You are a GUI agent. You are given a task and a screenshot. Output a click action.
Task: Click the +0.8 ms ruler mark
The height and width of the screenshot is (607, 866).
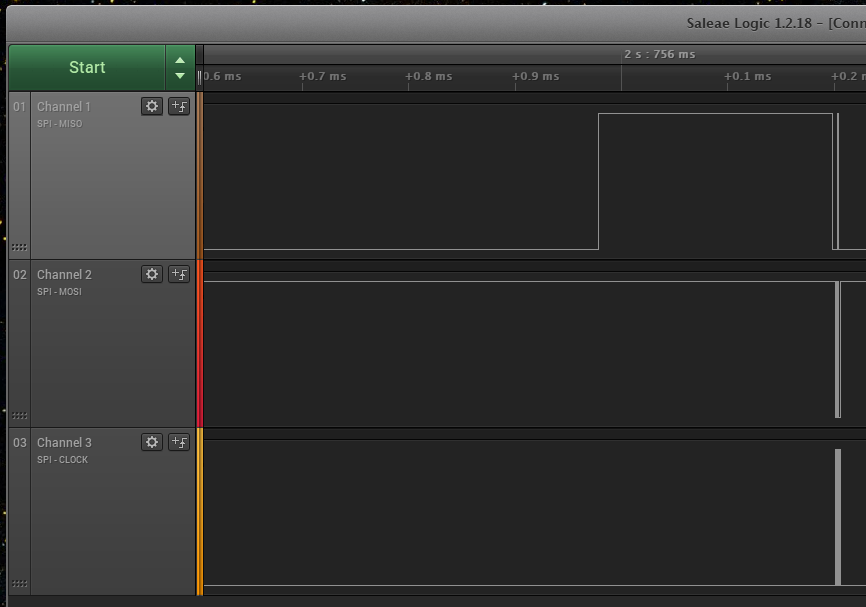coord(429,76)
